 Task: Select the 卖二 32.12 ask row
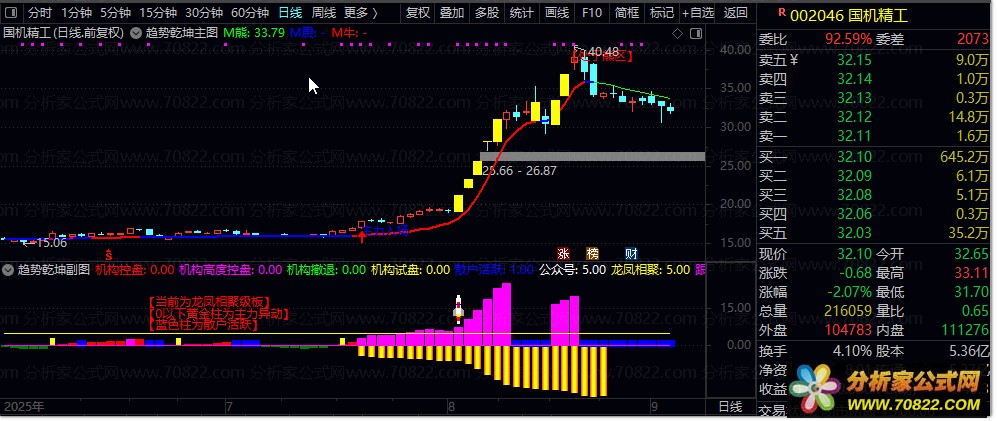pyautogui.click(x=875, y=117)
